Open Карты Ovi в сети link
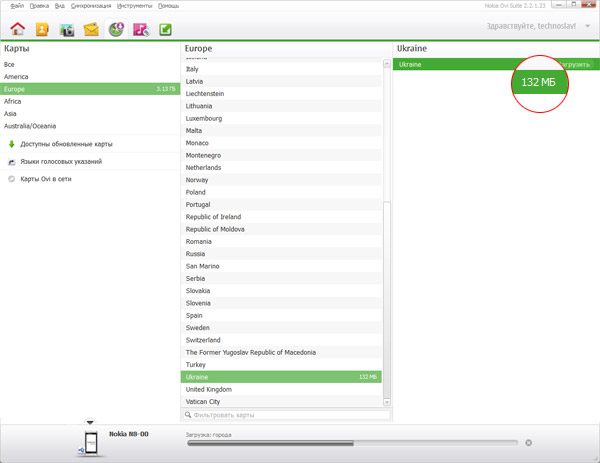Viewport: 600px width, 463px height. [46, 179]
